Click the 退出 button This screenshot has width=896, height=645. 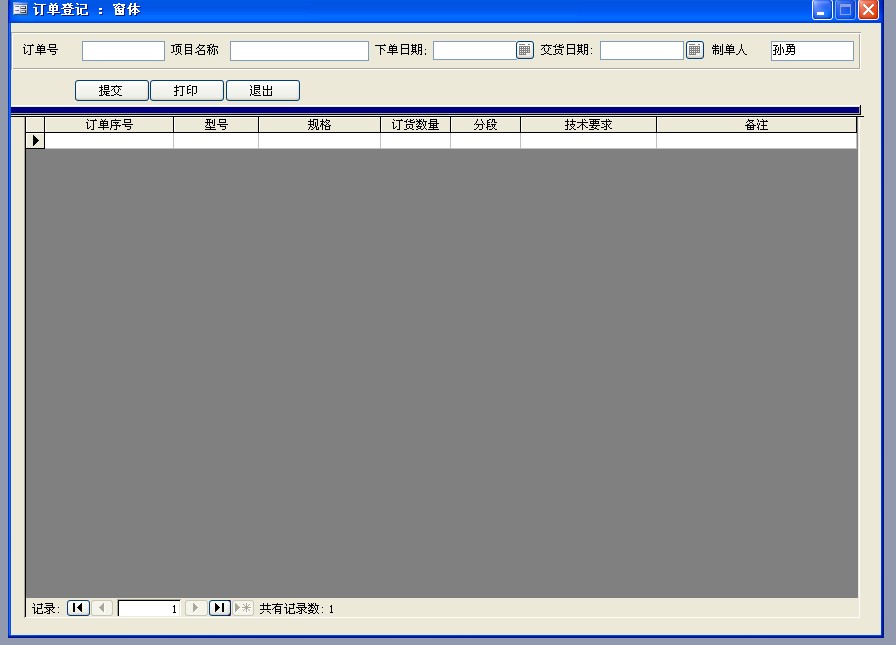tap(262, 91)
